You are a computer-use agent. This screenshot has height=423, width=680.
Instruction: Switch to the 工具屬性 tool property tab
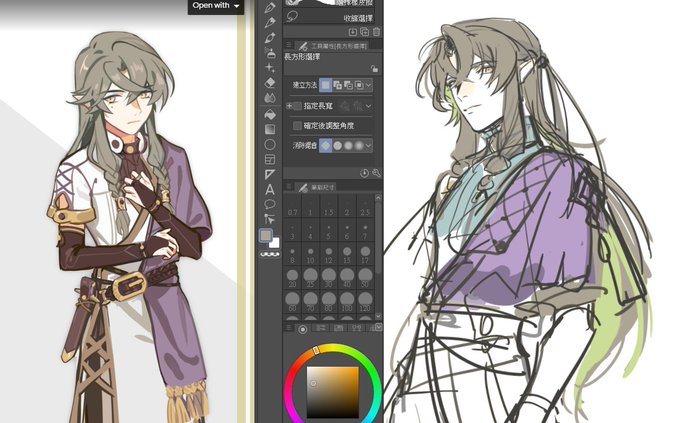(334, 45)
